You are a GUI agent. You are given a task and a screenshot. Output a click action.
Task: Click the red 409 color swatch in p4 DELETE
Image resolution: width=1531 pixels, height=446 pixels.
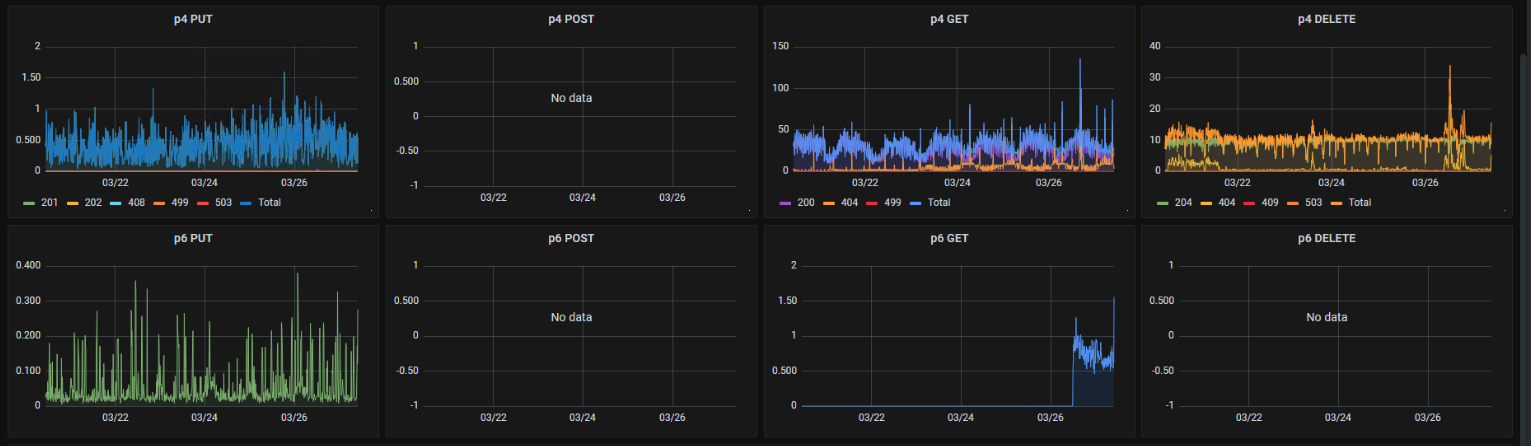click(1250, 203)
